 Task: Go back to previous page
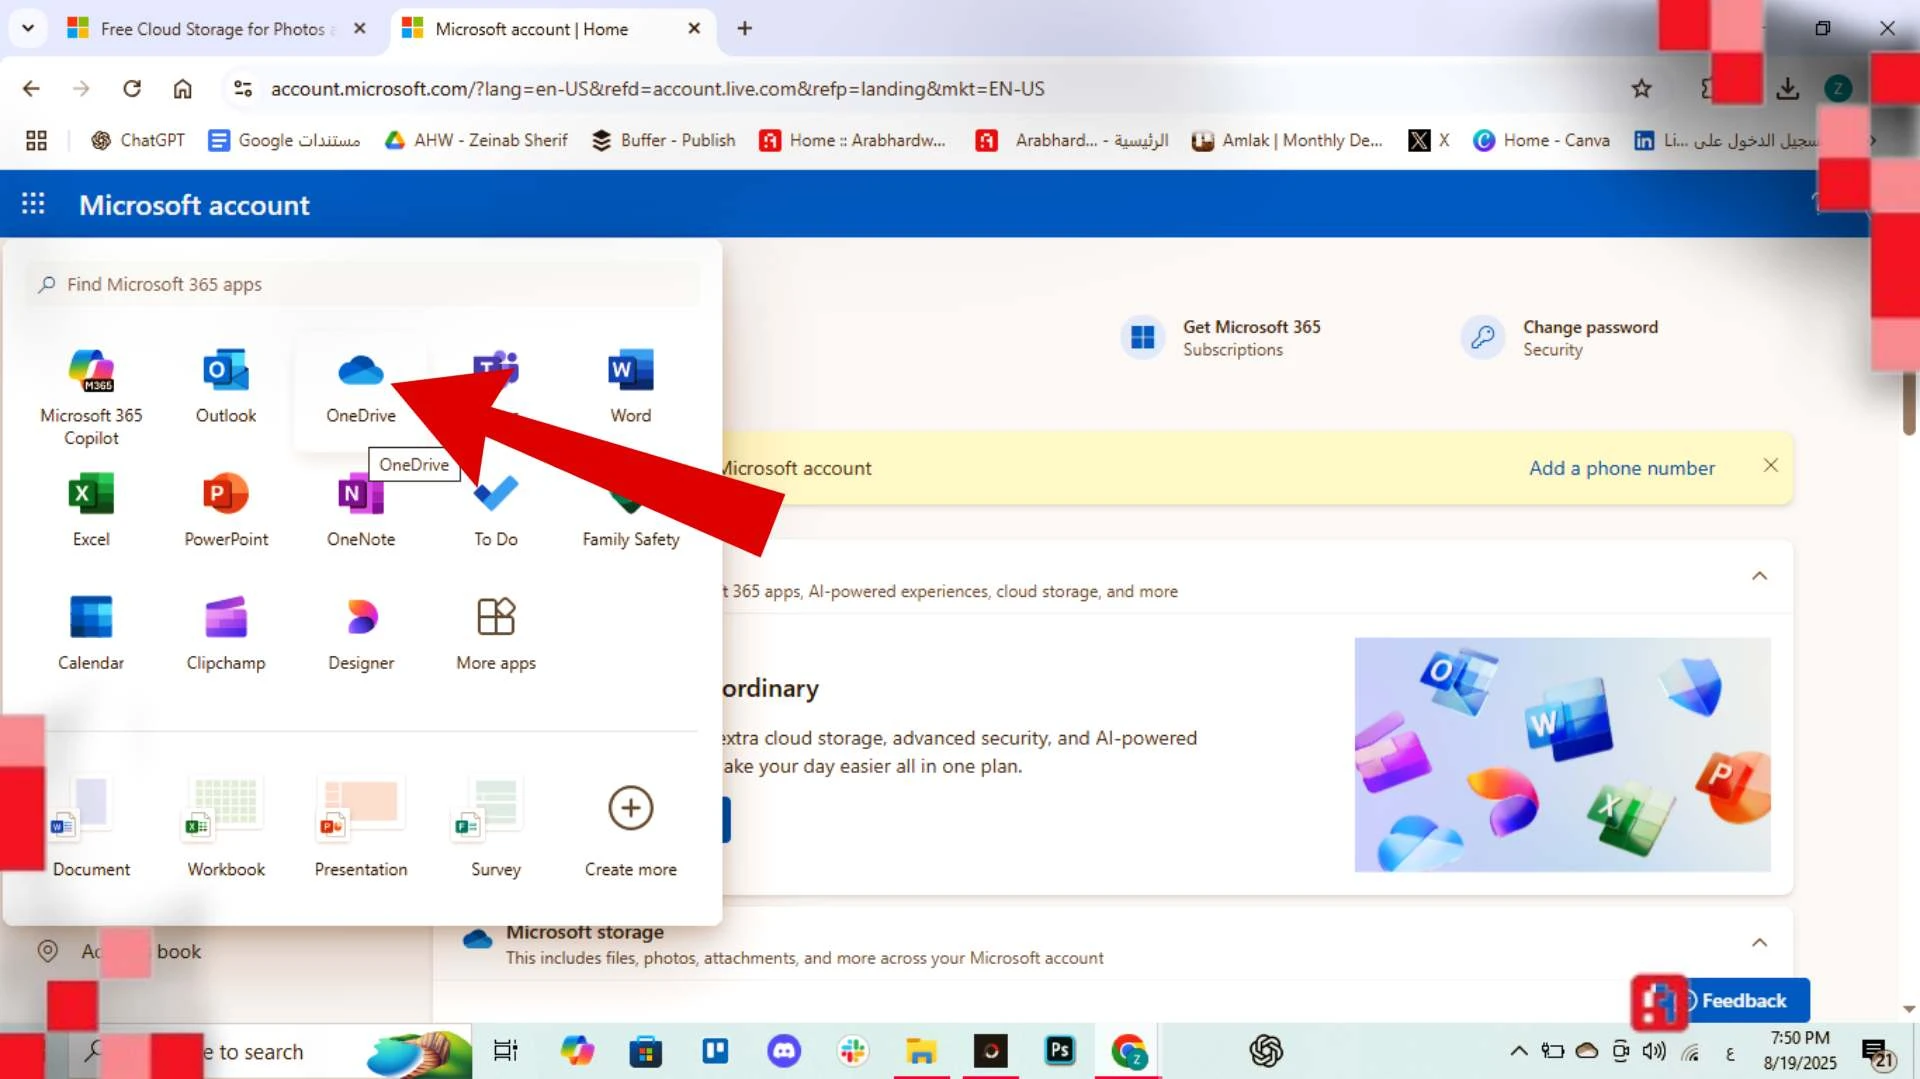(x=31, y=89)
